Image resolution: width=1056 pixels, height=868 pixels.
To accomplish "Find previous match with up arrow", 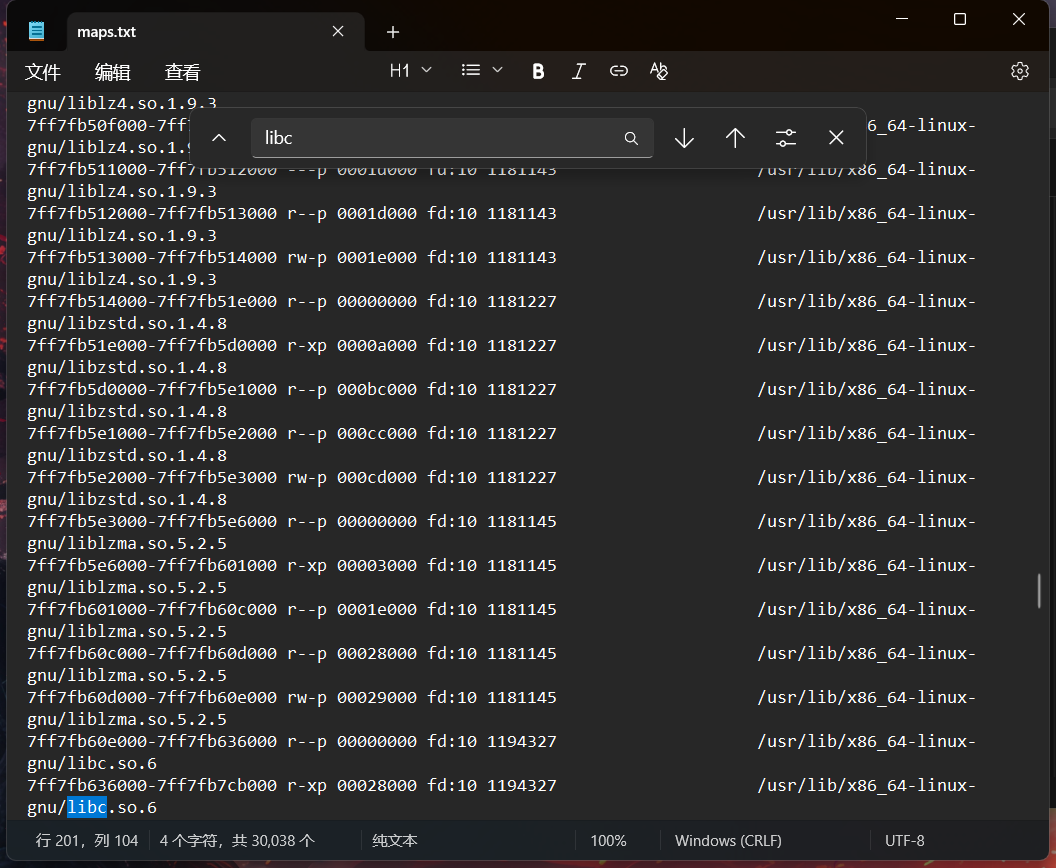I will (735, 138).
